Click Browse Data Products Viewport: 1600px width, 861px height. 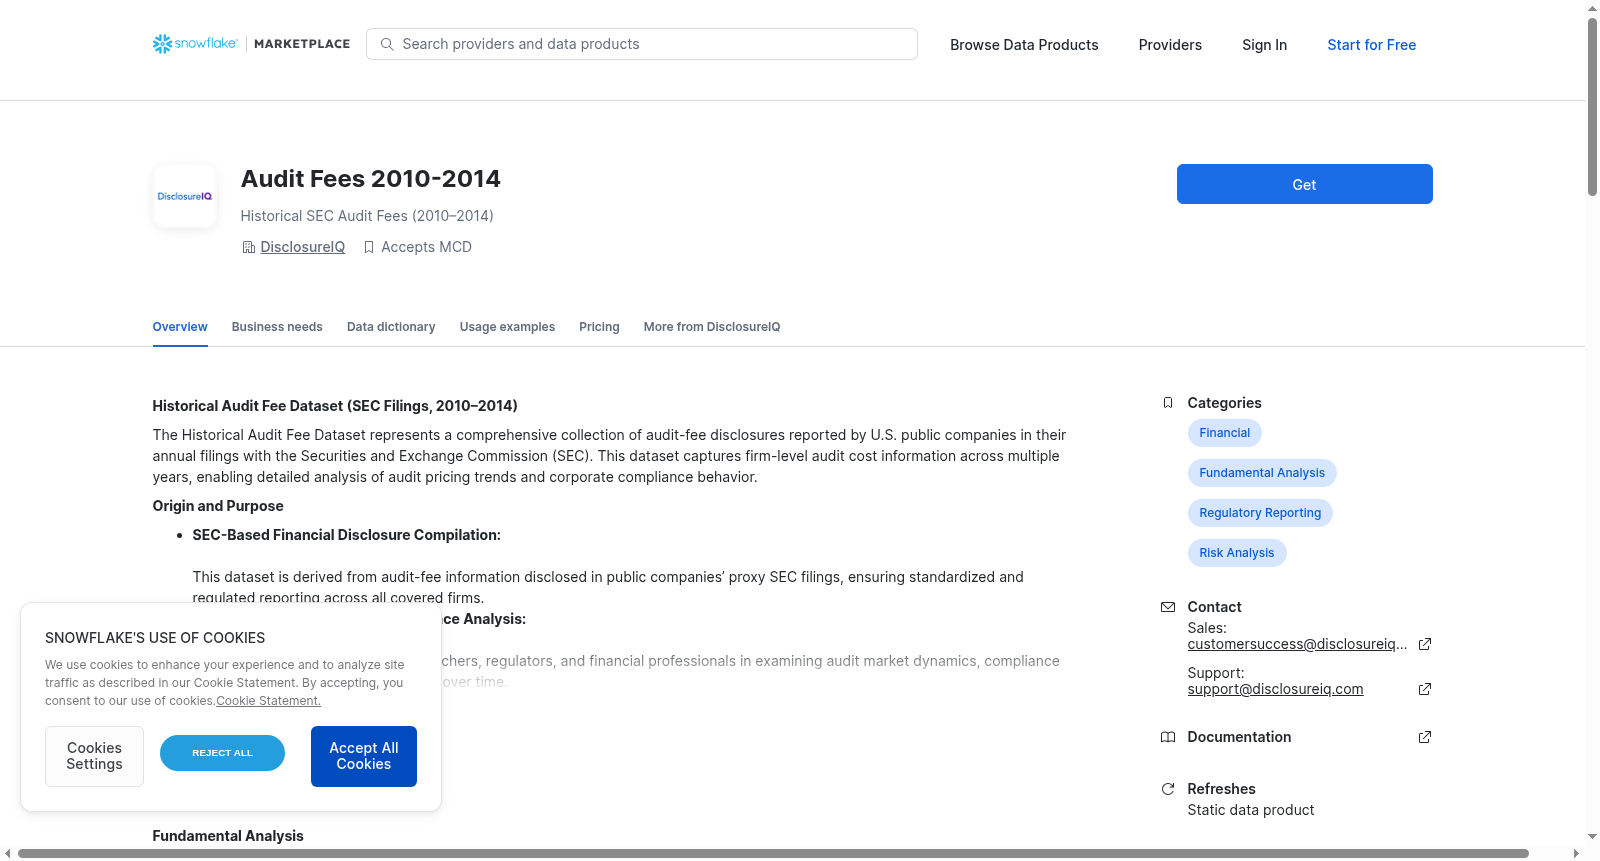pyautogui.click(x=1024, y=45)
